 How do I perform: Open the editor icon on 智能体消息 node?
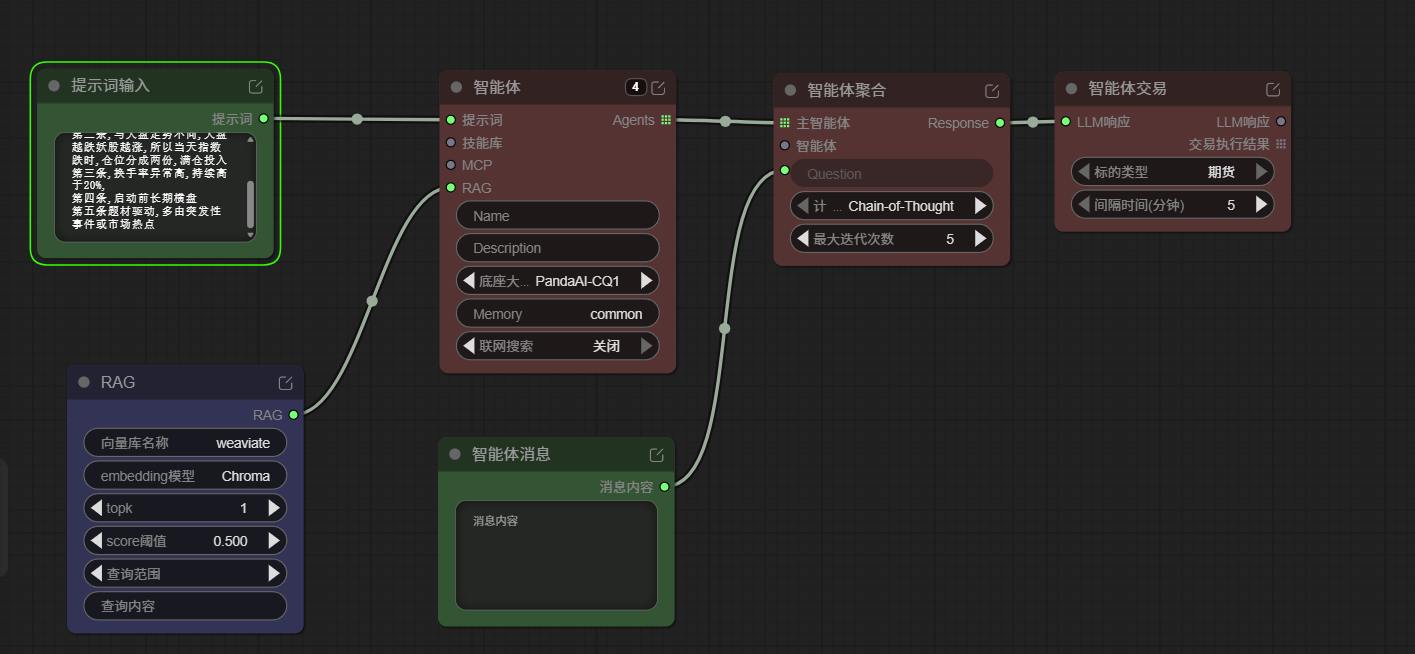pos(656,453)
